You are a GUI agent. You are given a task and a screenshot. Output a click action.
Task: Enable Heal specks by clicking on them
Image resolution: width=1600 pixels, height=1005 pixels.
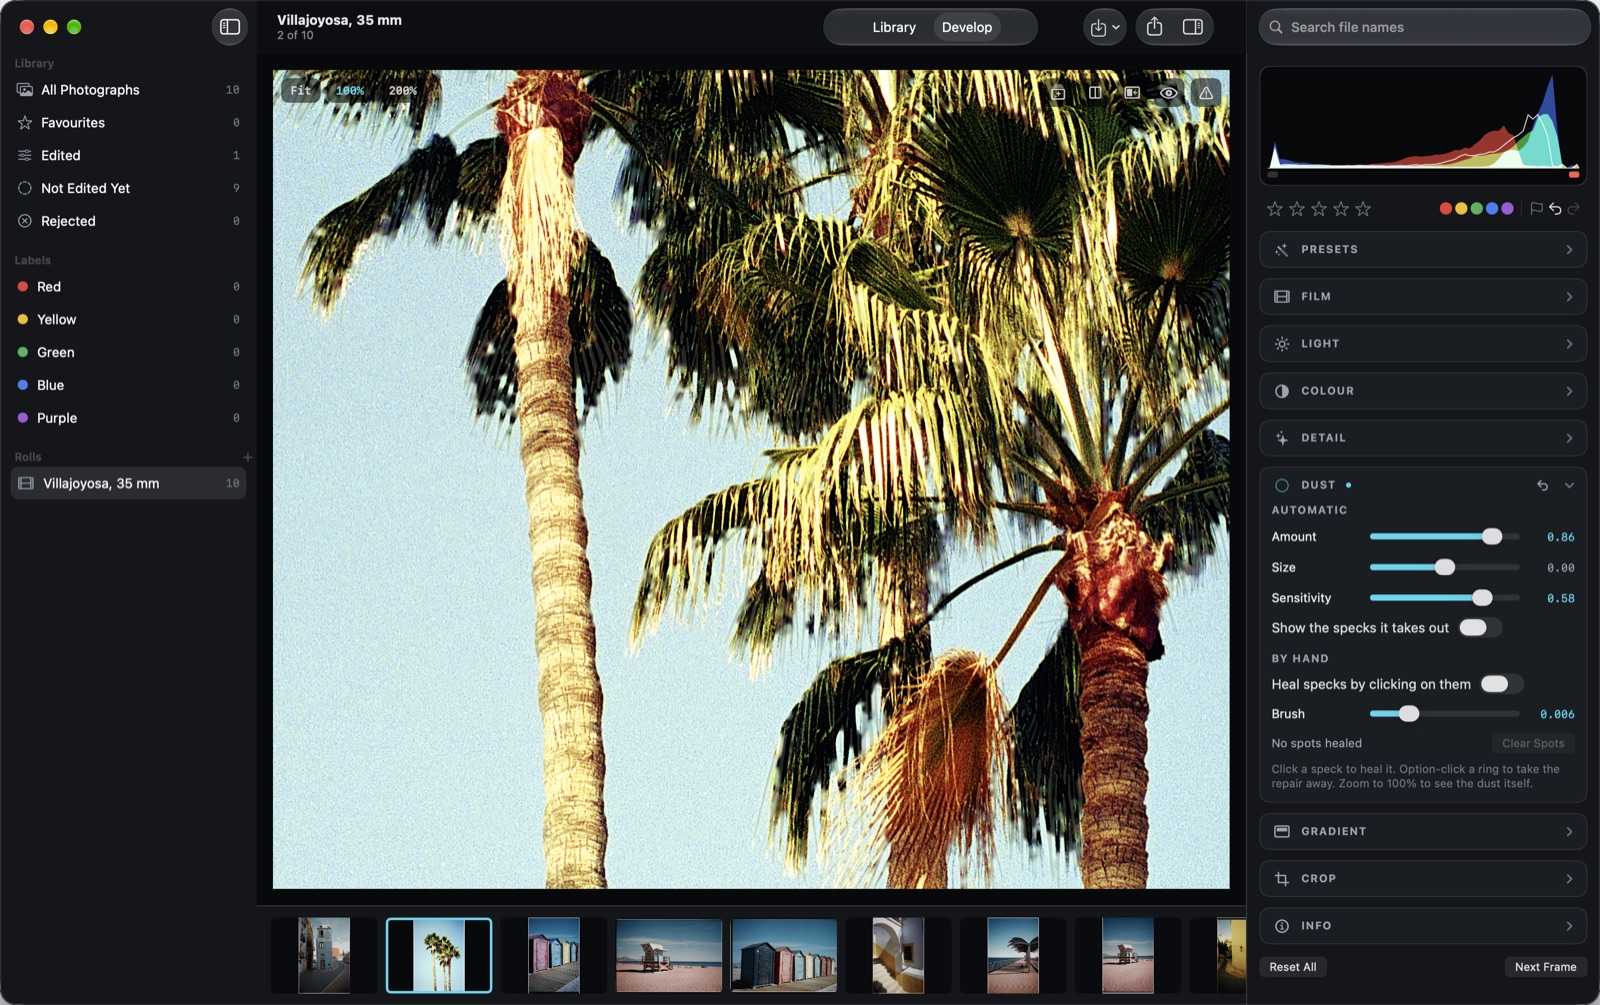(1501, 684)
